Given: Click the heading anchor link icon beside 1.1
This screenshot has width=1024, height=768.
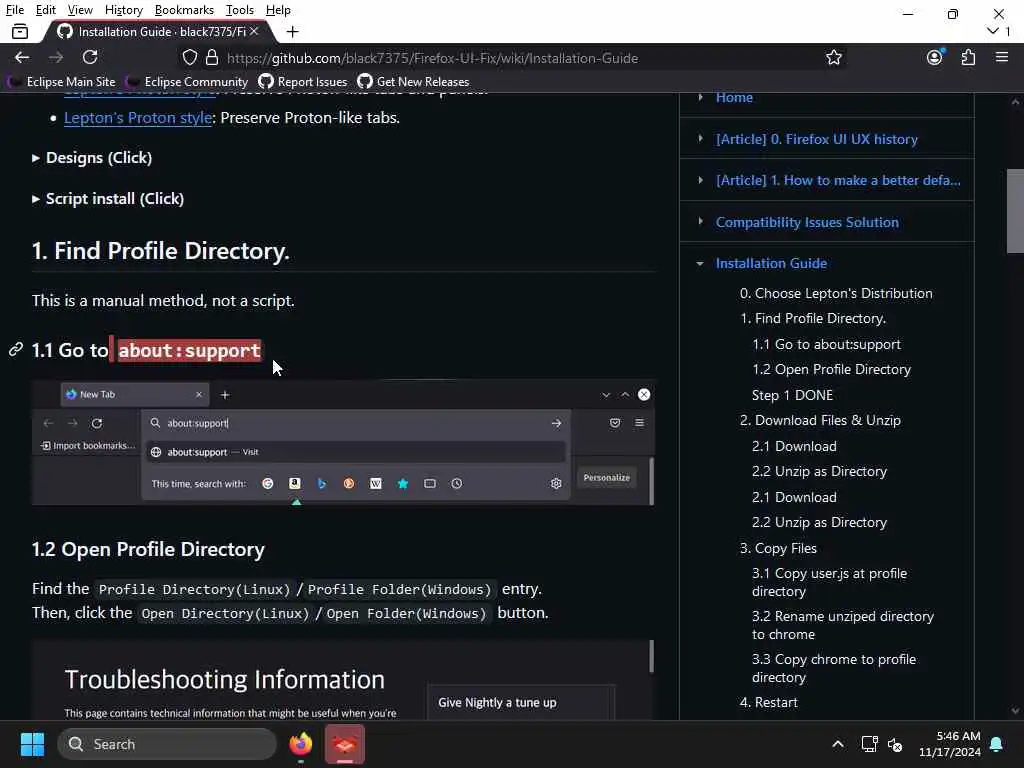Looking at the screenshot, I should (x=16, y=349).
